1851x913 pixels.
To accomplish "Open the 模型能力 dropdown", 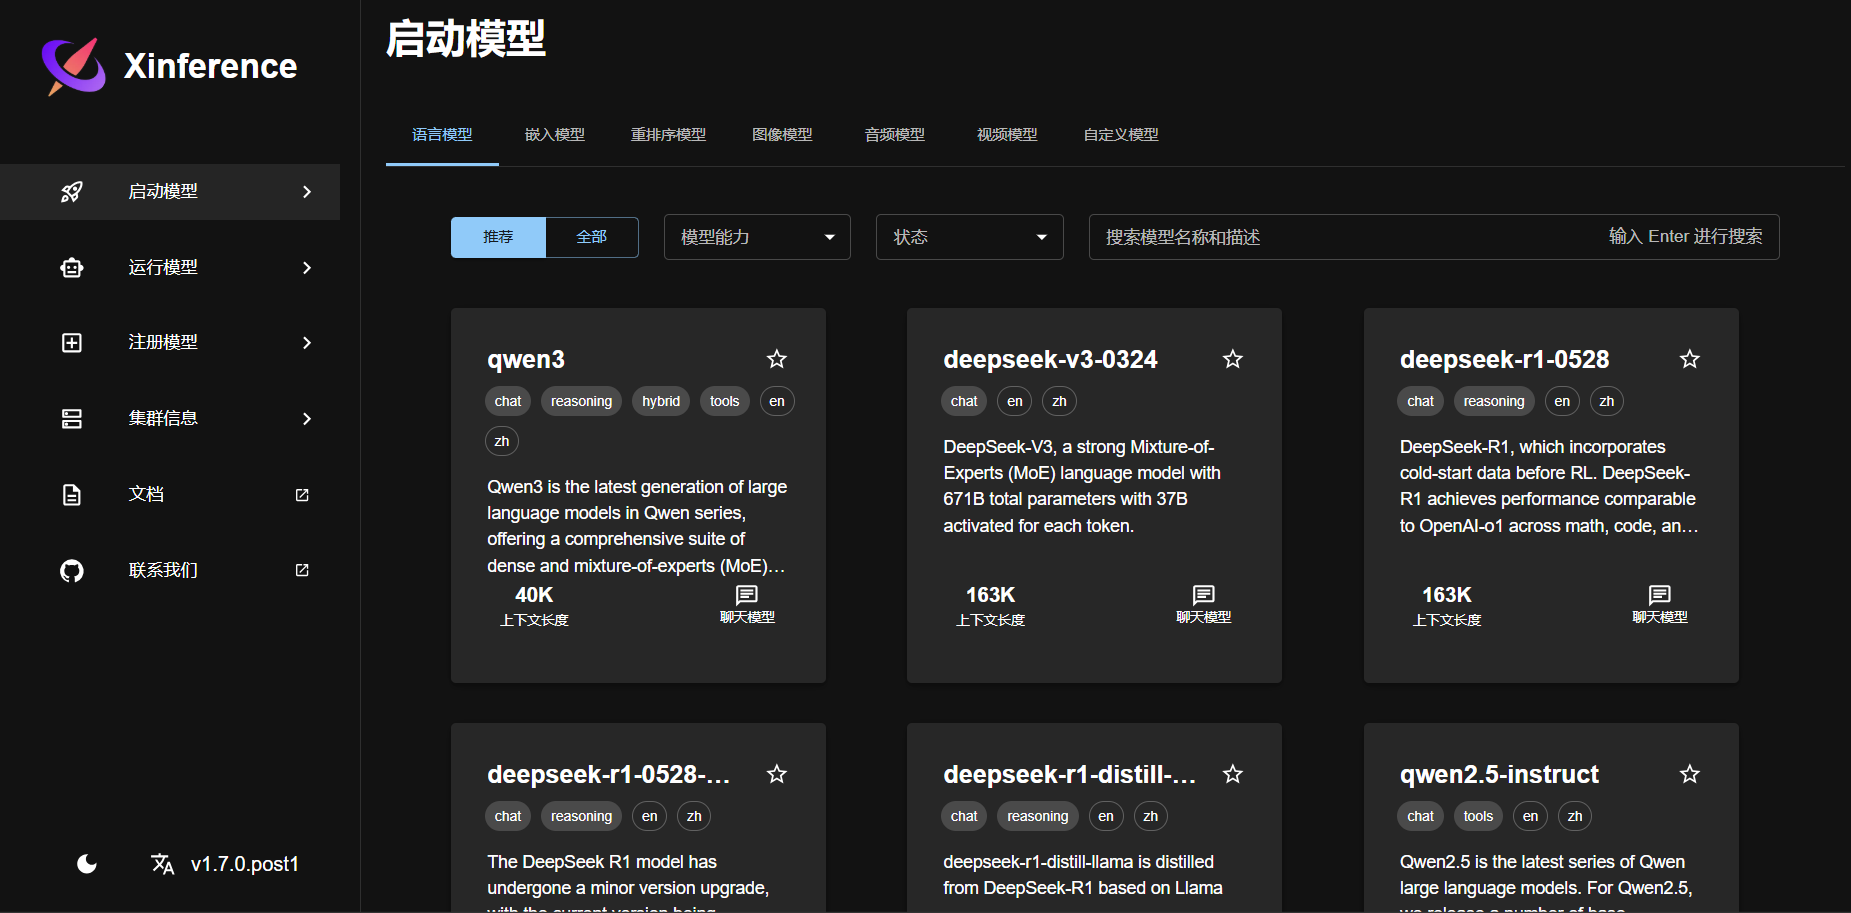I will coord(757,237).
